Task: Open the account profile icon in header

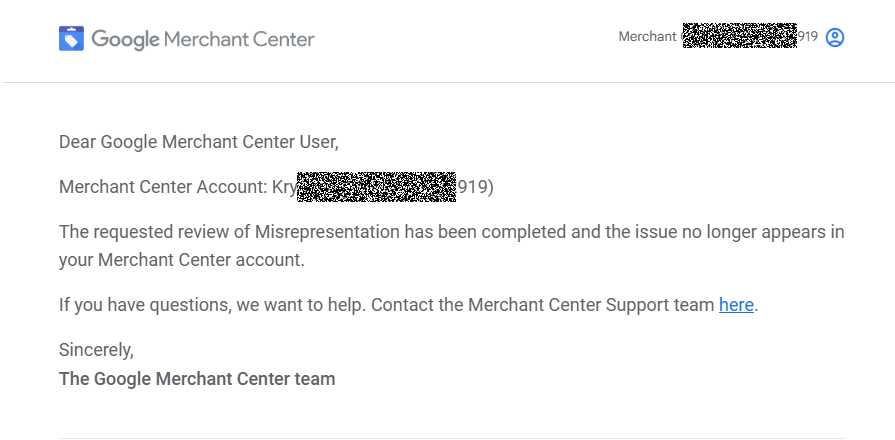Action: (834, 37)
